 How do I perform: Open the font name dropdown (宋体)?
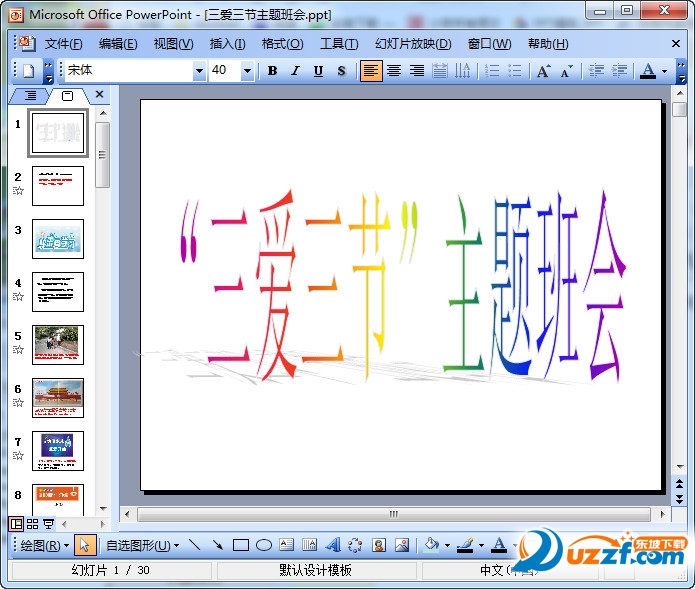(x=199, y=70)
